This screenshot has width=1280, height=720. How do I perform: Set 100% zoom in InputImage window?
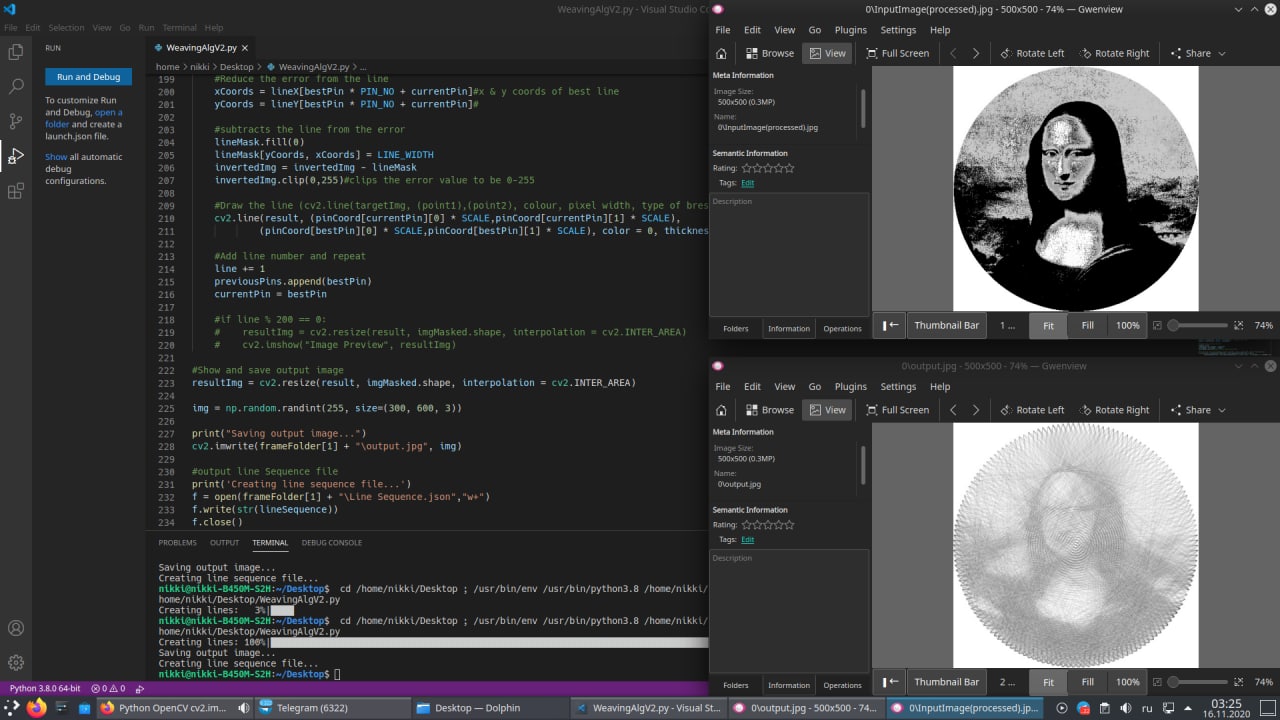[1127, 325]
